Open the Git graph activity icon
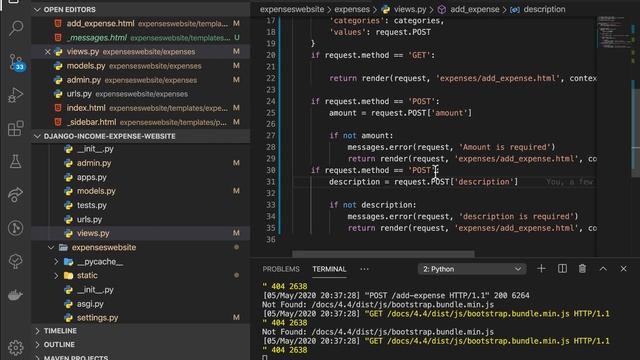 click(x=16, y=228)
